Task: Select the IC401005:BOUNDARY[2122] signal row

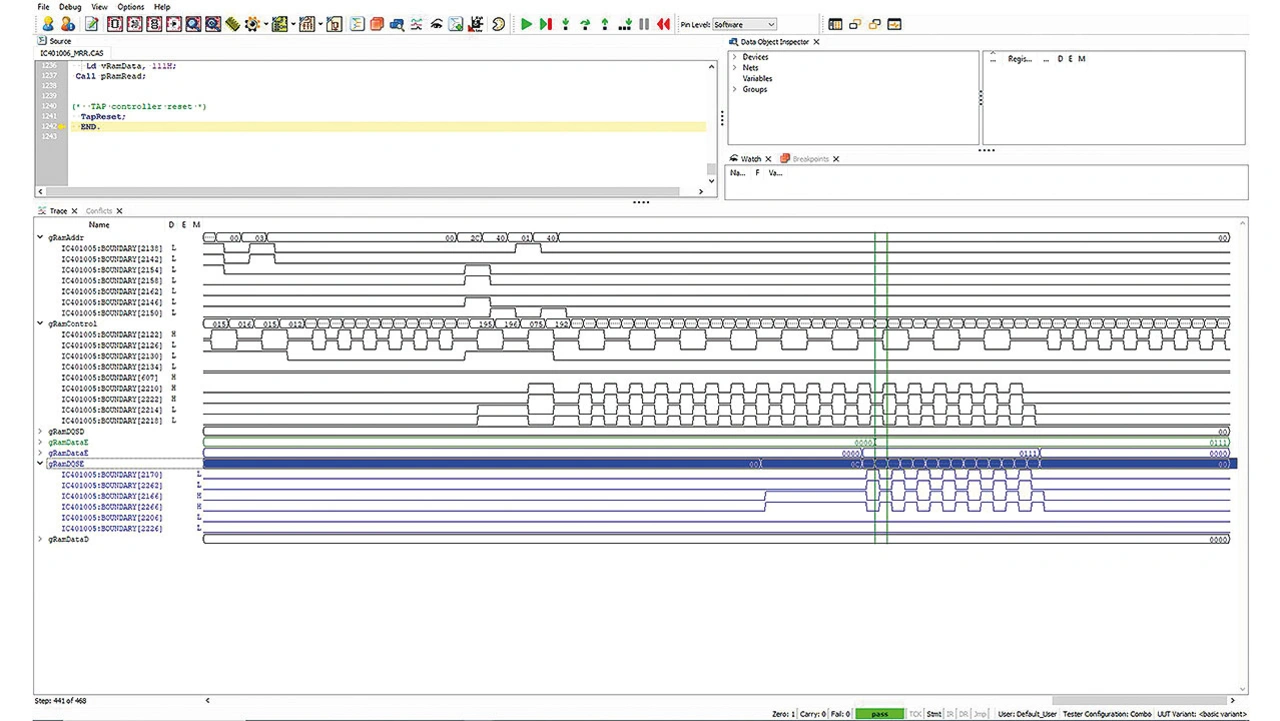Action: coord(112,335)
